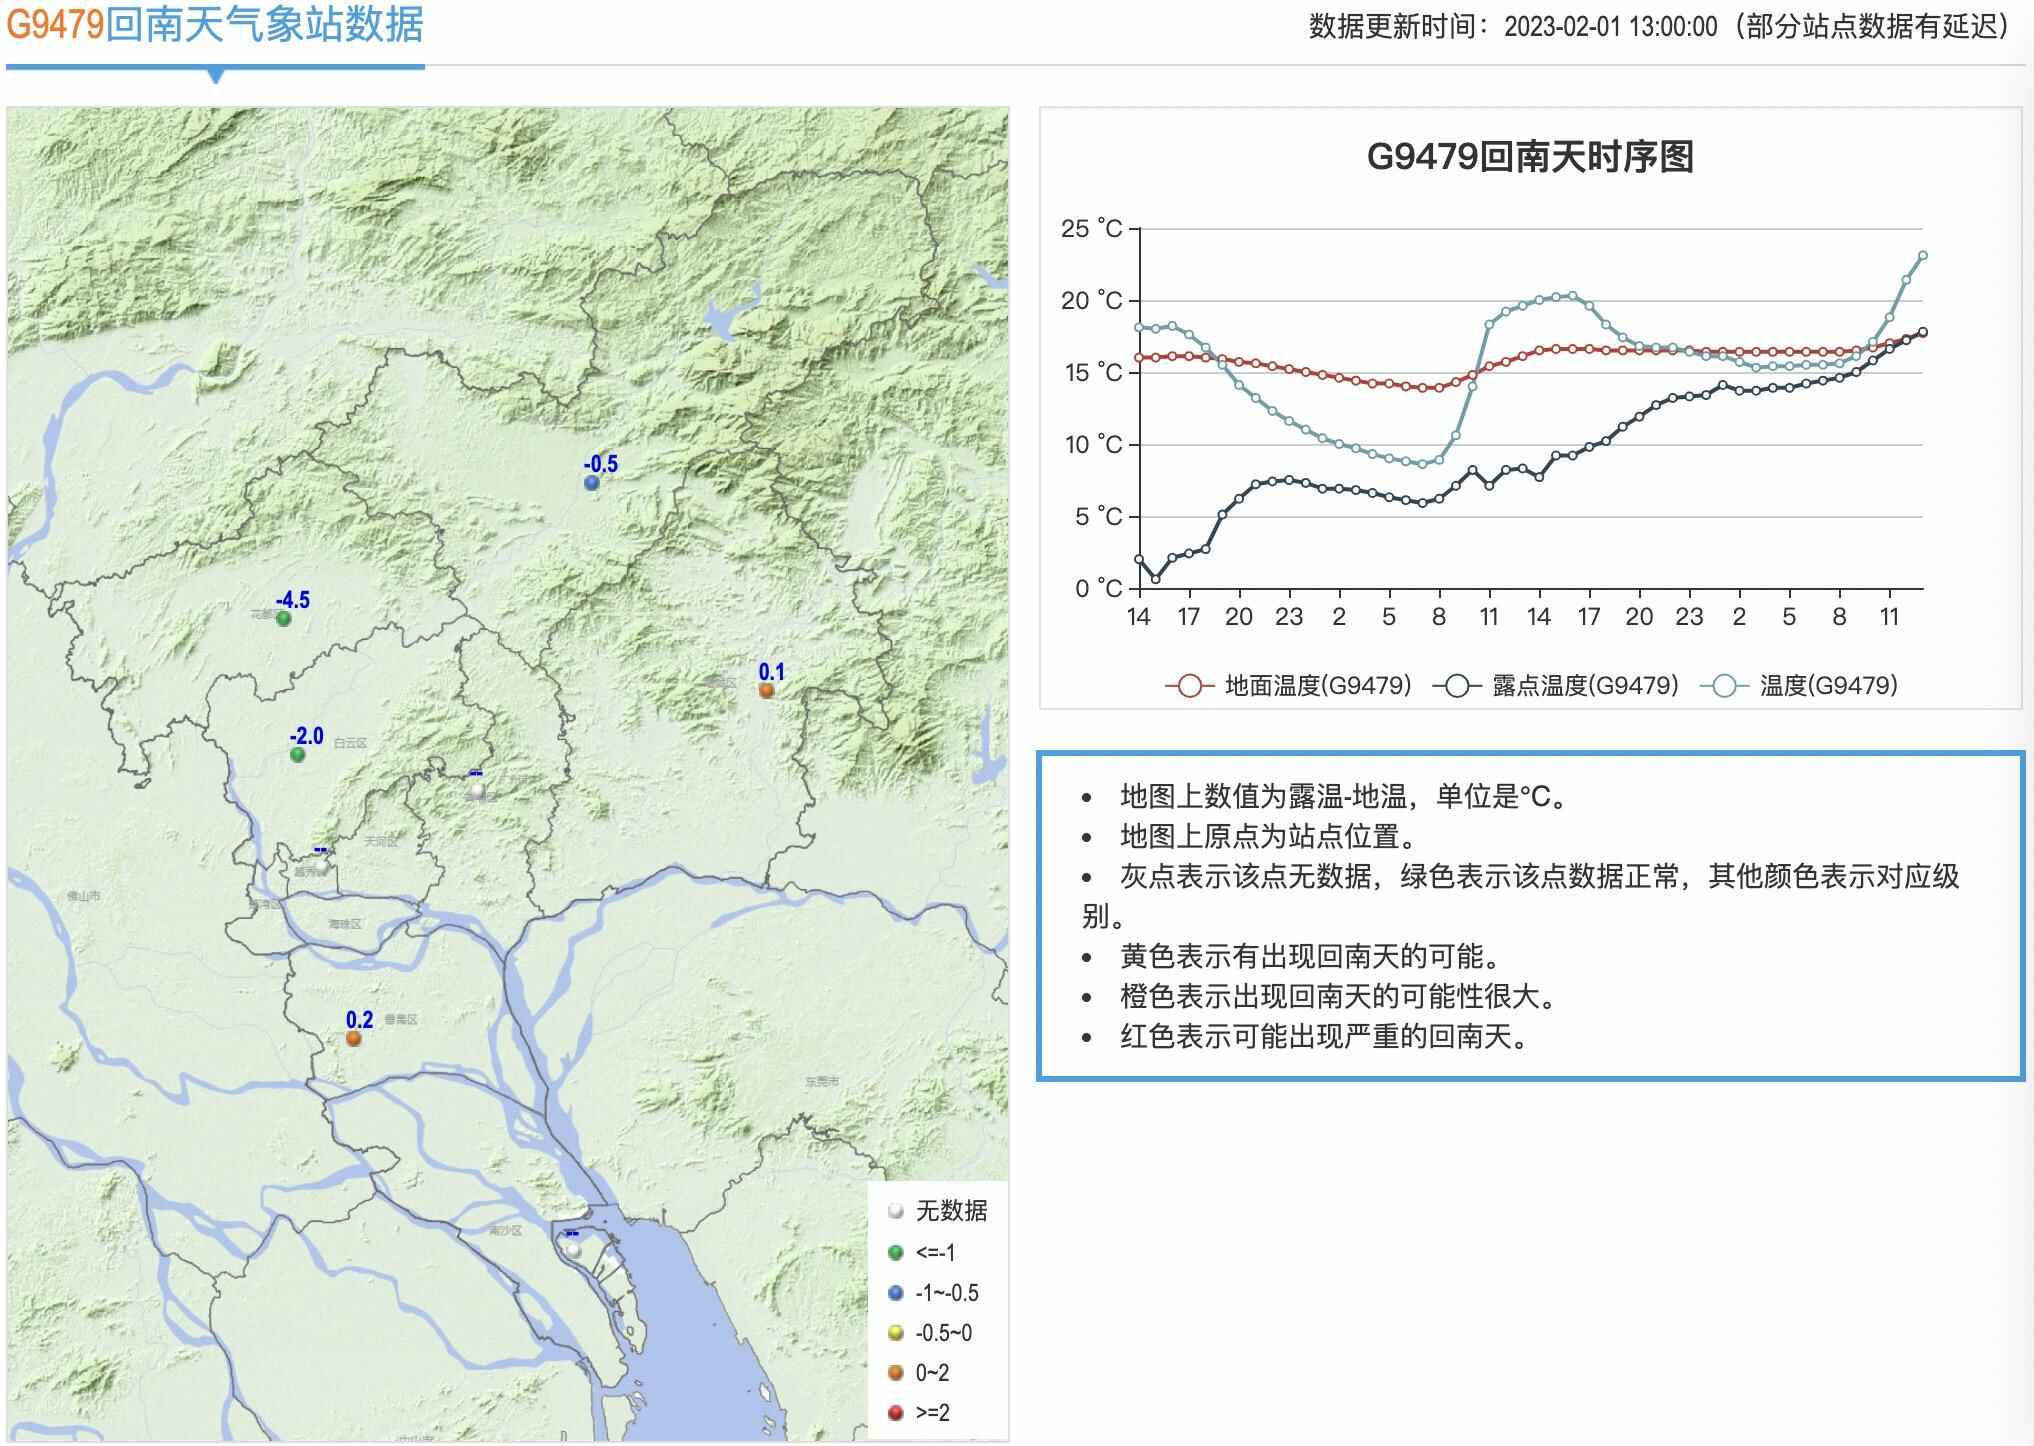Click the yellow -0.5~0 legend swatch

tap(896, 1333)
